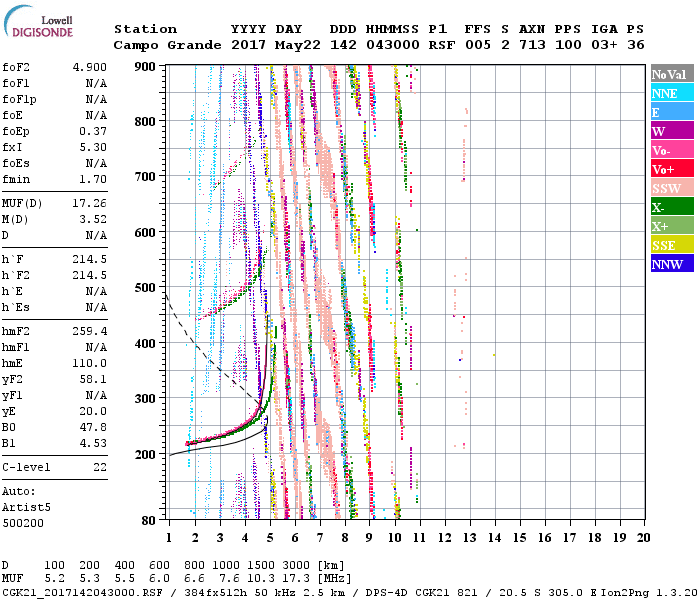Click the MUF table value 17.3
Image resolution: width=700 pixels, height=600 pixels.
pos(296,579)
